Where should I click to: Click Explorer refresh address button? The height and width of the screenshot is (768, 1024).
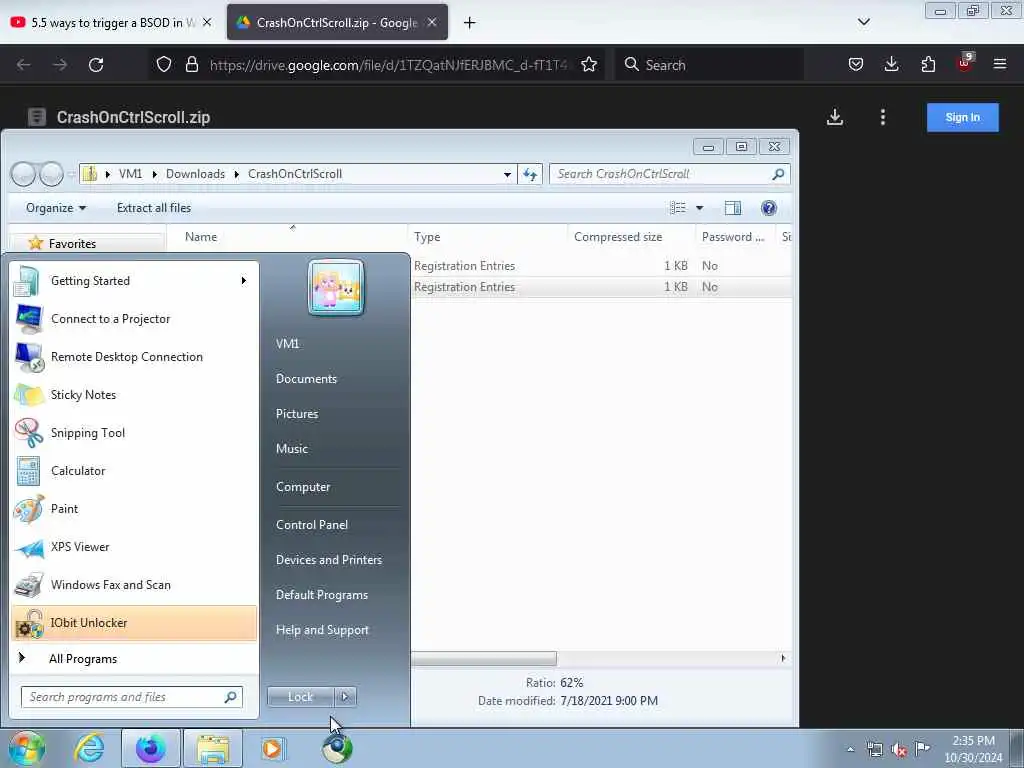click(x=530, y=174)
